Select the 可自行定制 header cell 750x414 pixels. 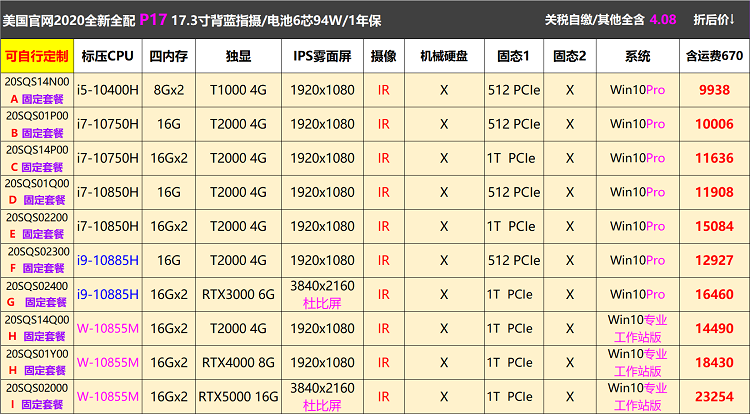(37, 55)
